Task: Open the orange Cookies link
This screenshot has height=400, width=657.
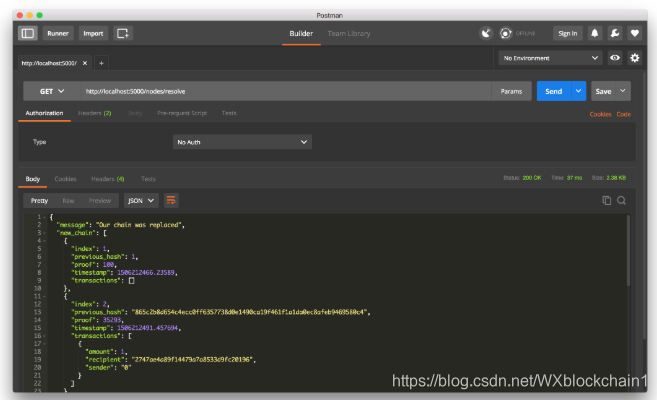Action: coord(600,114)
